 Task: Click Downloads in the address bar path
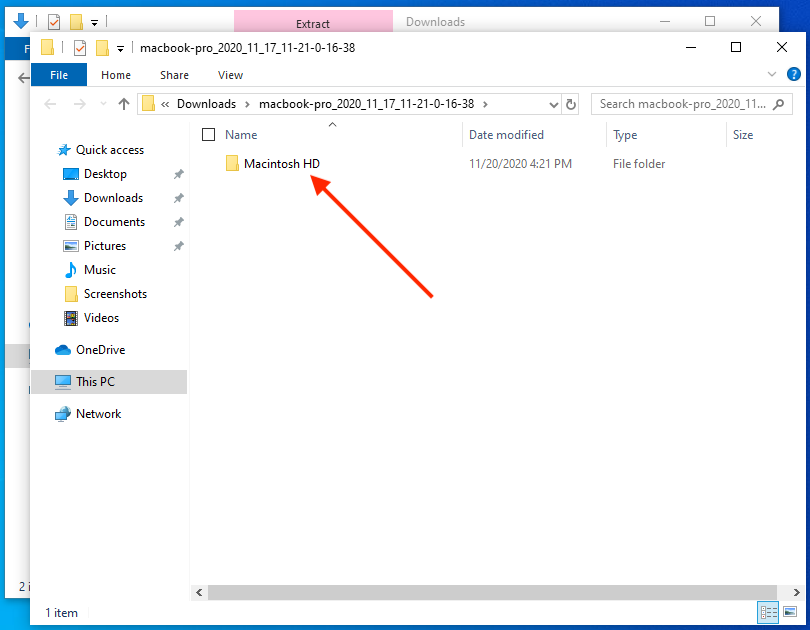206,104
